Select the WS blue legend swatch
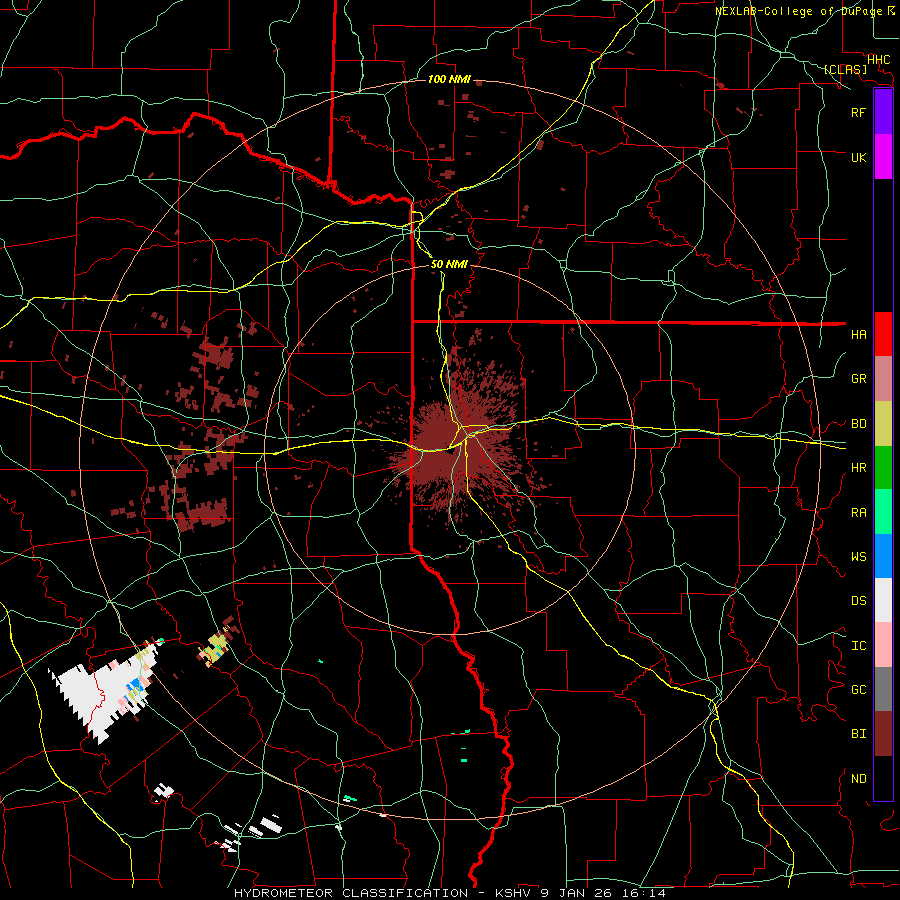The width and height of the screenshot is (900, 900). (883, 556)
